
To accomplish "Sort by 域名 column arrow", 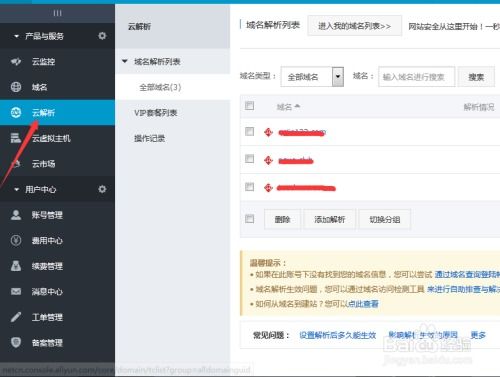I will (297, 106).
